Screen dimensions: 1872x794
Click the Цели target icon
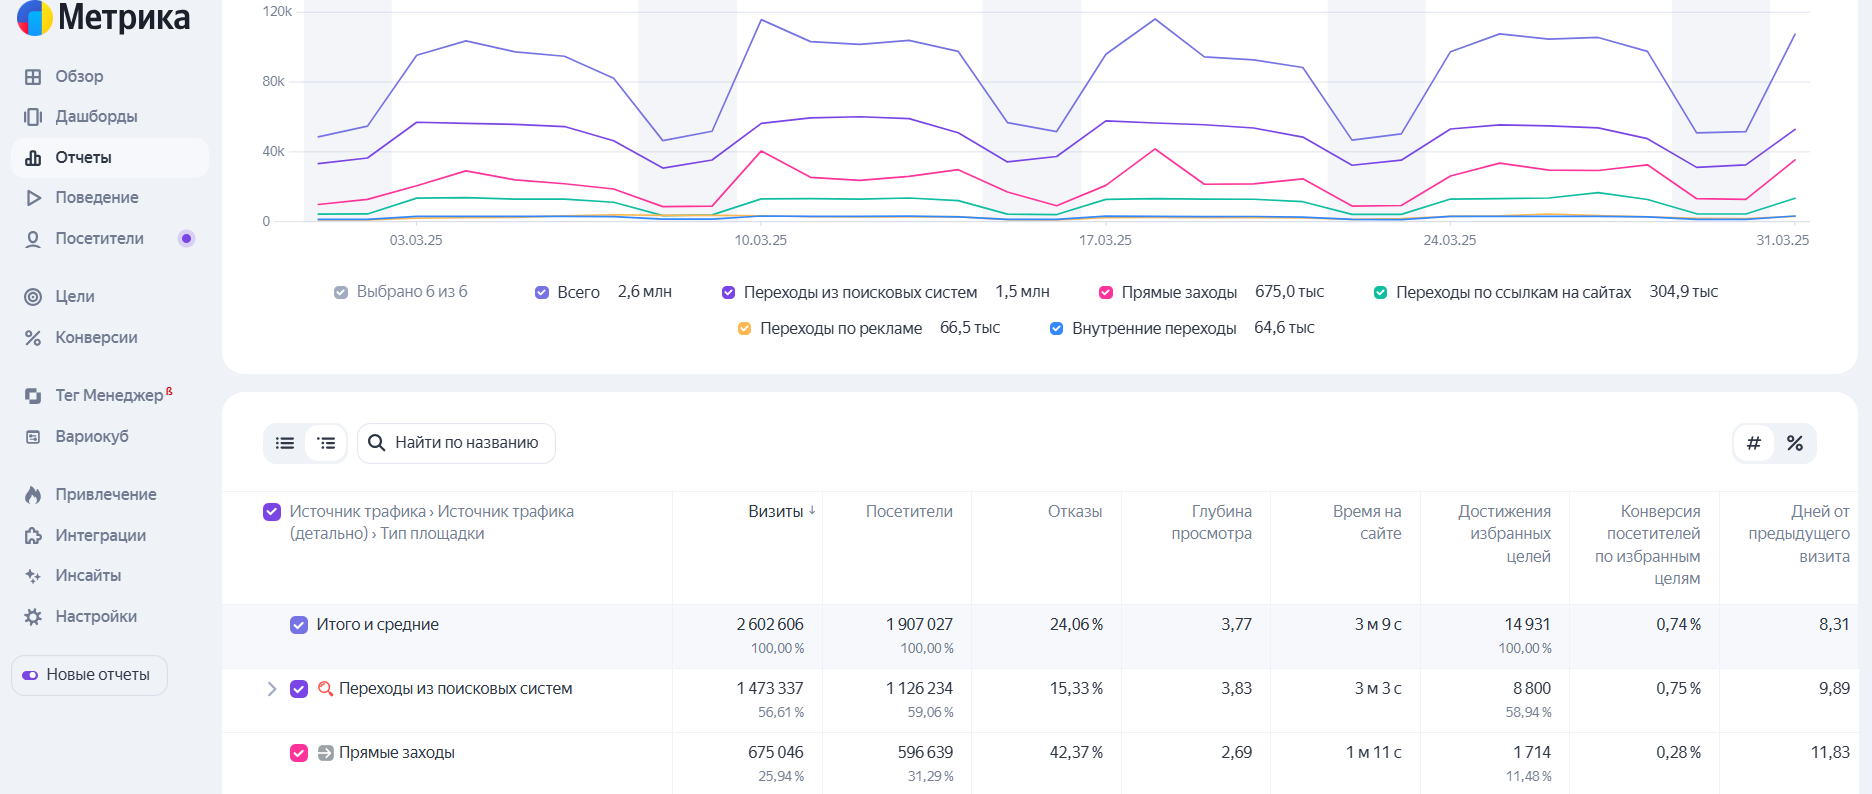click(x=33, y=297)
